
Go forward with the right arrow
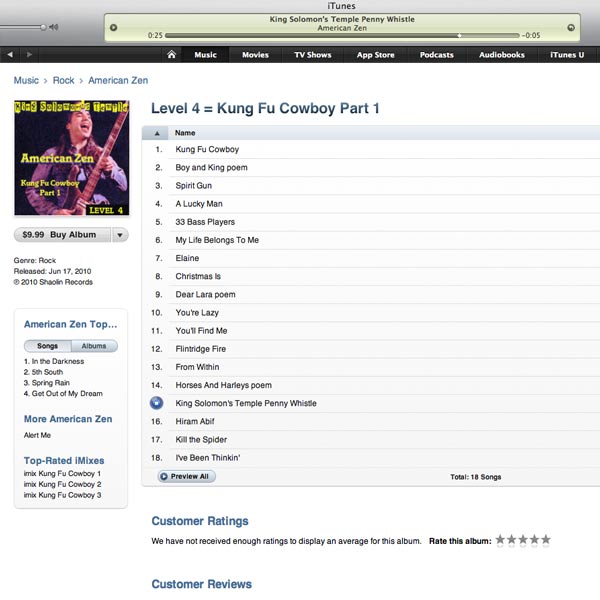[x=29, y=55]
